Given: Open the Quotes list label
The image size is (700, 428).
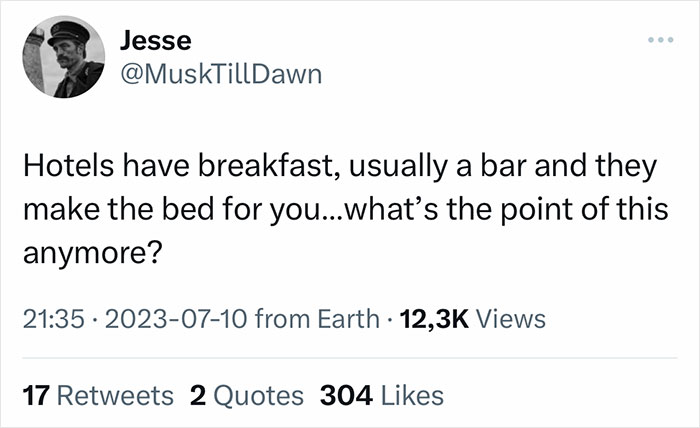Looking at the screenshot, I should pos(259,395).
